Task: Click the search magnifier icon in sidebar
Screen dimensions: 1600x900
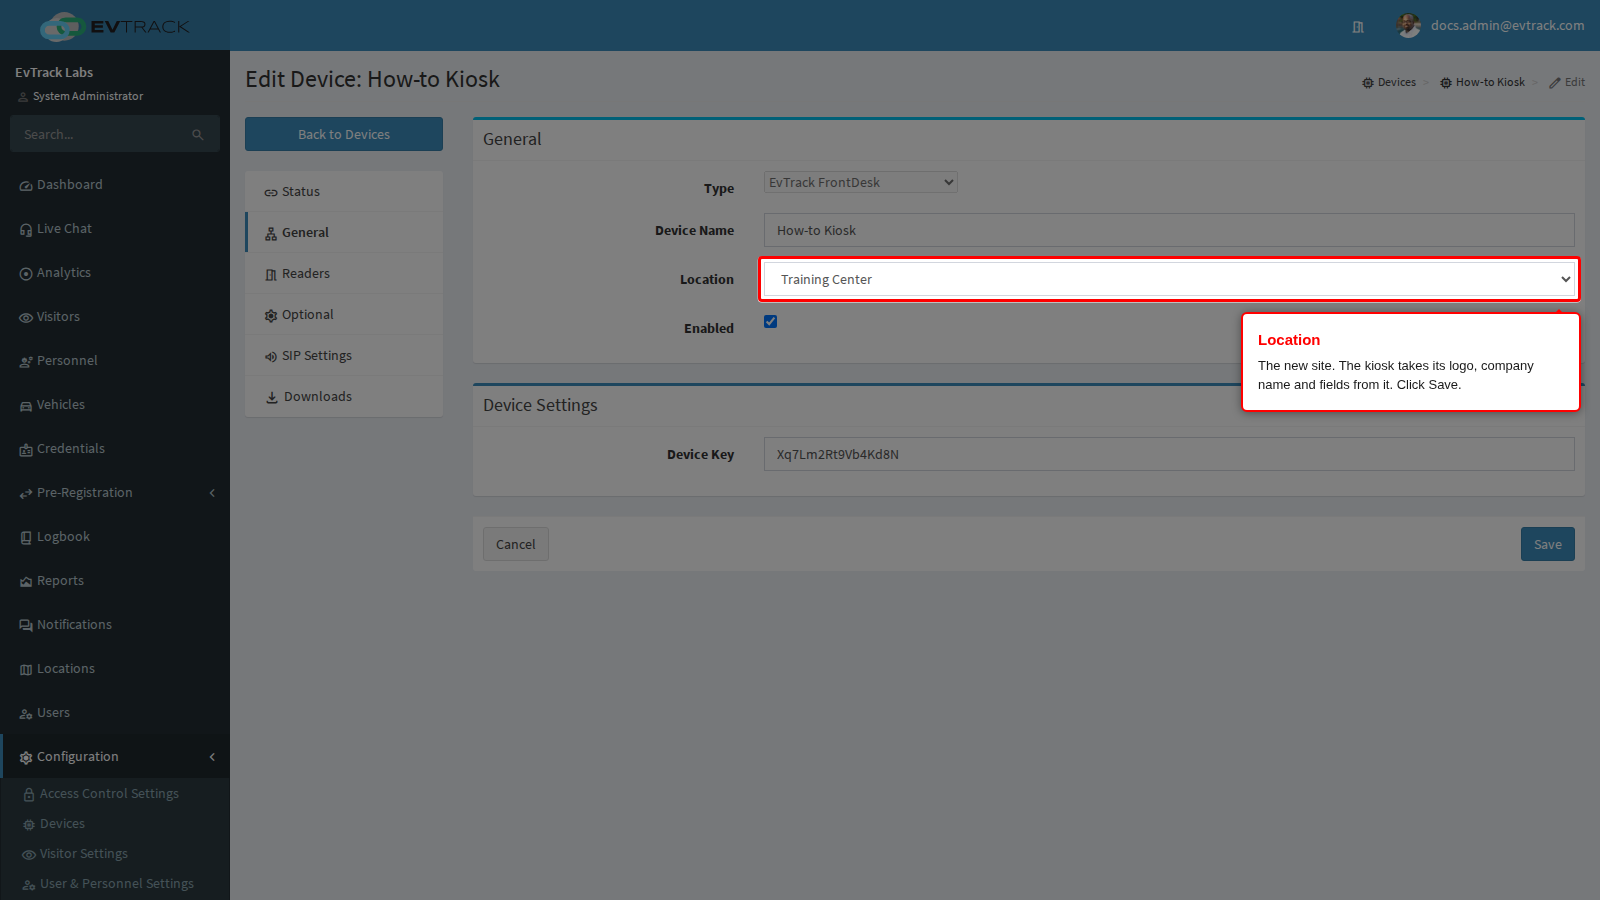Action: pos(198,135)
